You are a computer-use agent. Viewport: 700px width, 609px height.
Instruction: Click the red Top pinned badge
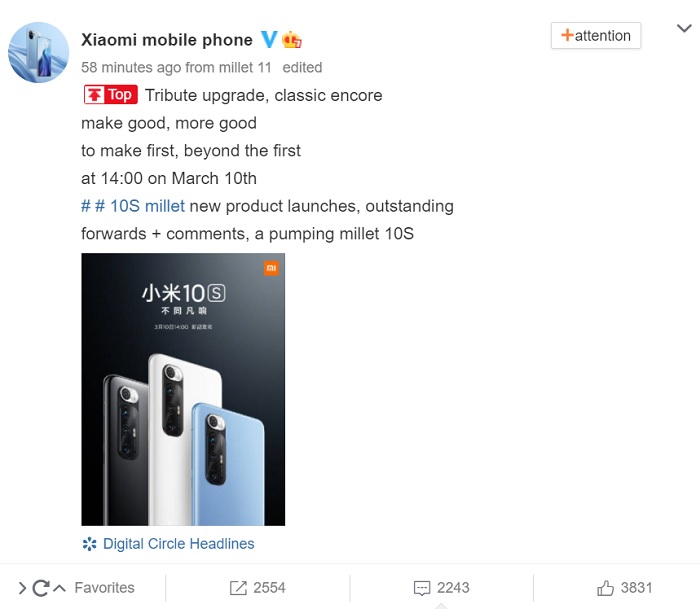111,95
